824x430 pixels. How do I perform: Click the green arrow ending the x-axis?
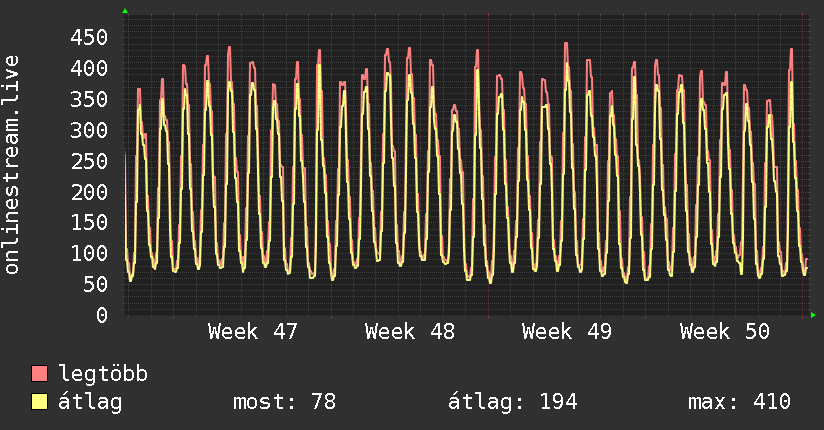tap(813, 315)
